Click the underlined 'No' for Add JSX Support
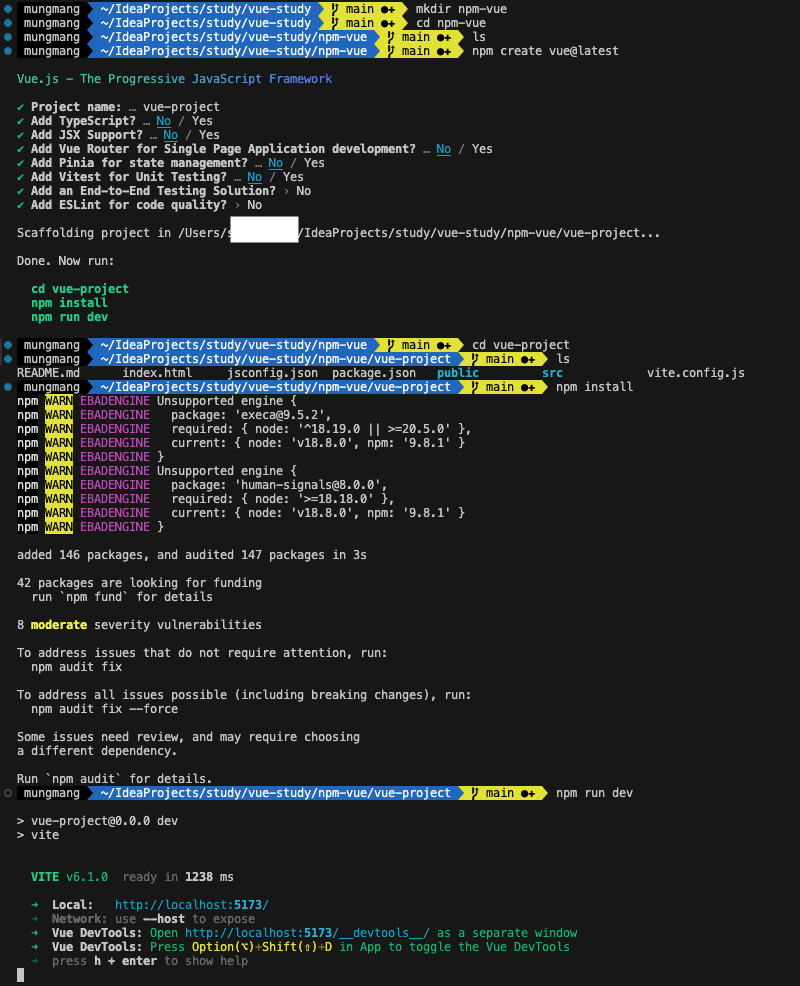This screenshot has height=986, width=800. [x=170, y=135]
